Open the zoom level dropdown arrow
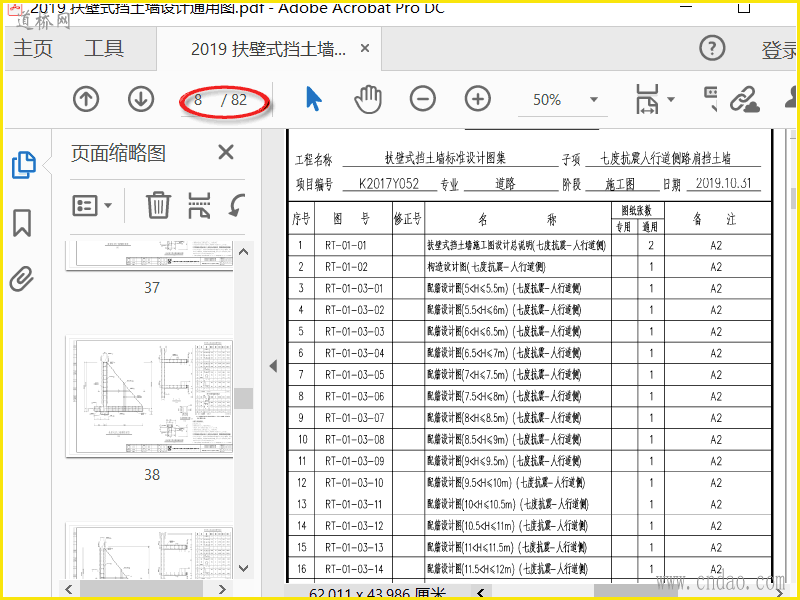The image size is (800, 600). tap(594, 99)
